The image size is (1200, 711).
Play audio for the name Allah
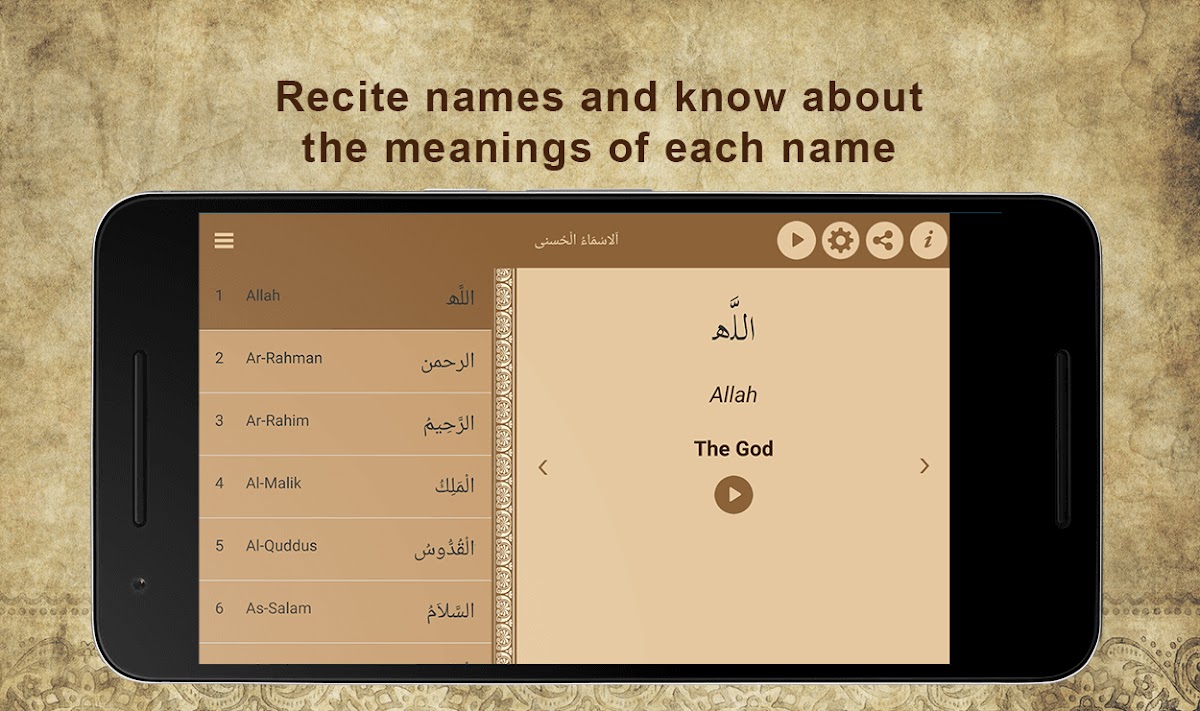coord(733,494)
